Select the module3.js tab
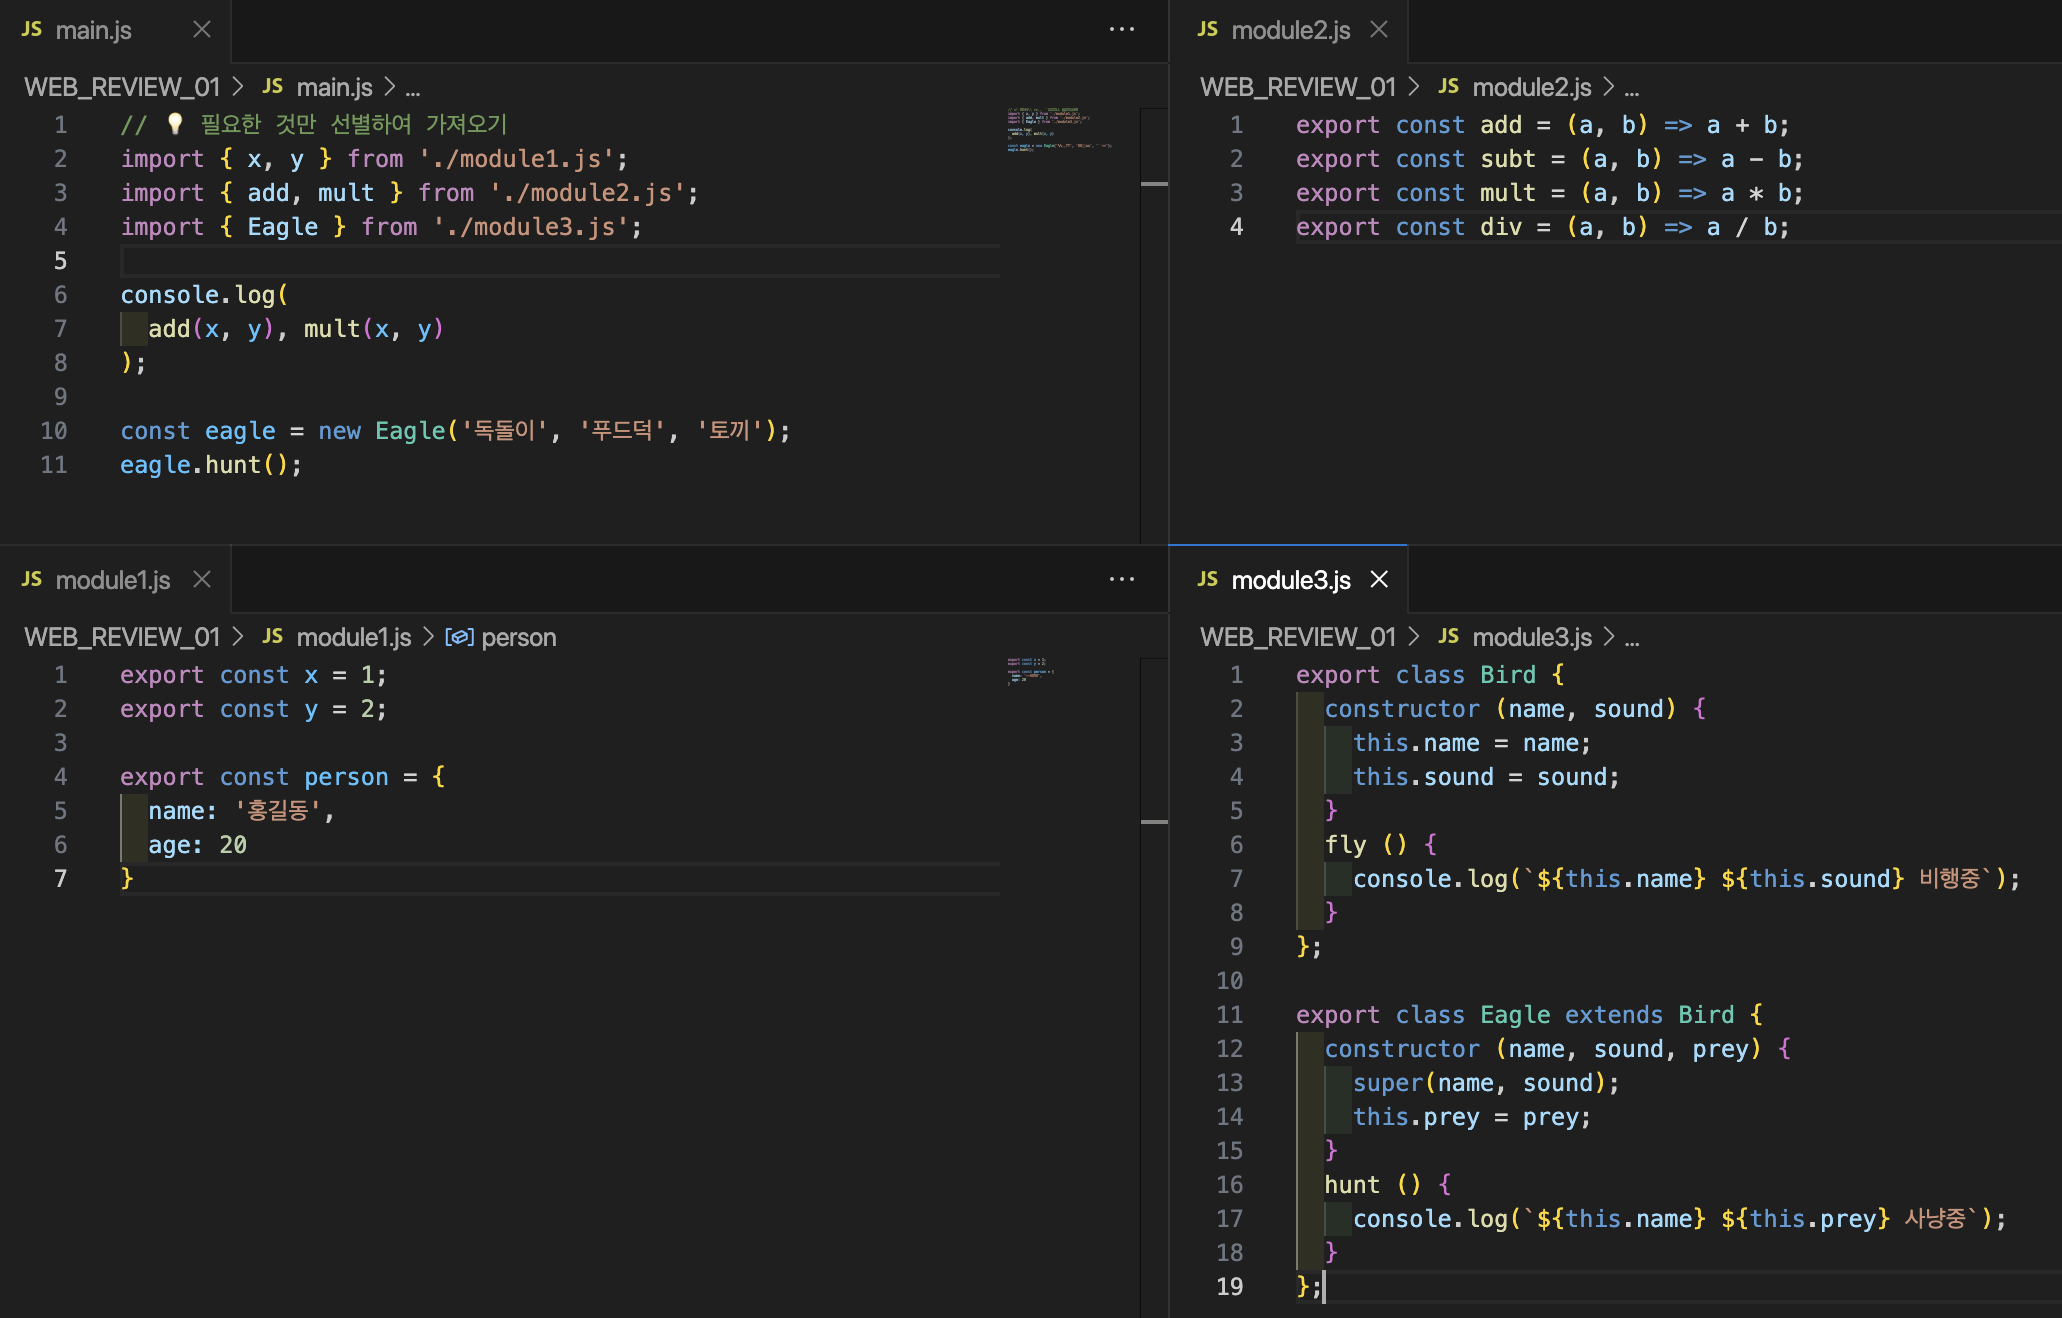Viewport: 2062px width, 1318px height. tap(1290, 580)
